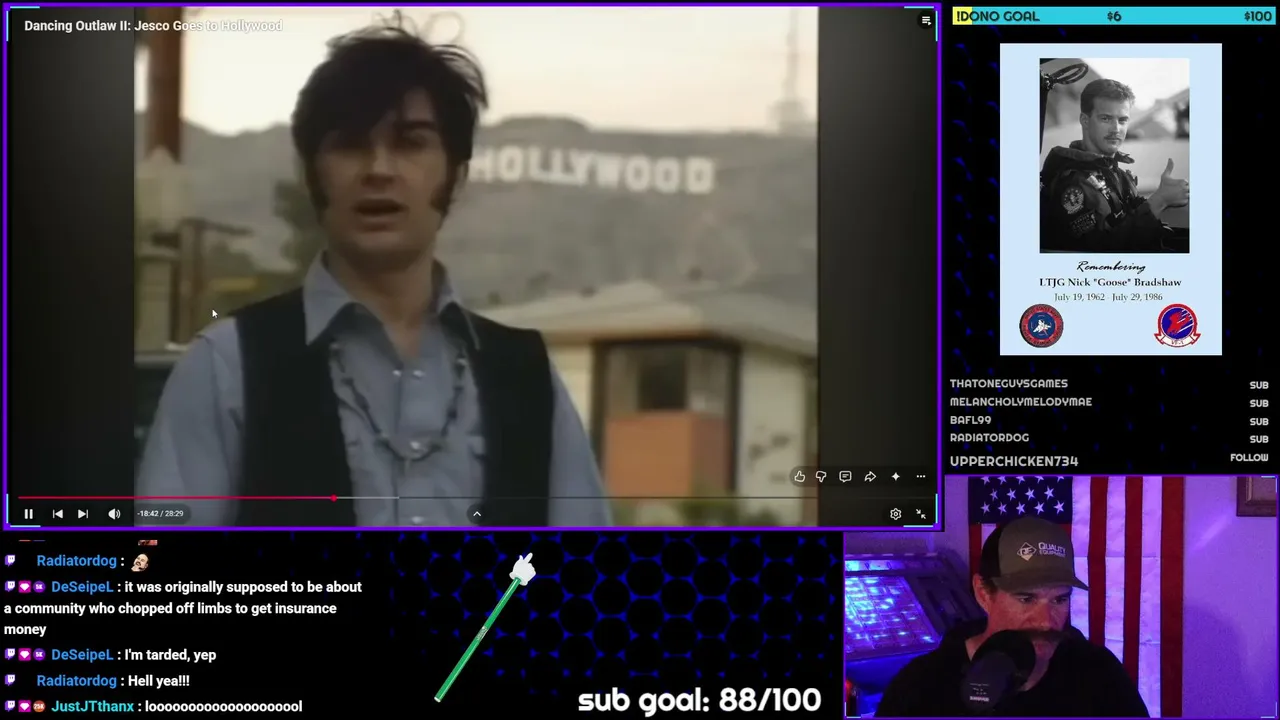Click the sparkle icon in player
The height and width of the screenshot is (720, 1280).
point(895,477)
